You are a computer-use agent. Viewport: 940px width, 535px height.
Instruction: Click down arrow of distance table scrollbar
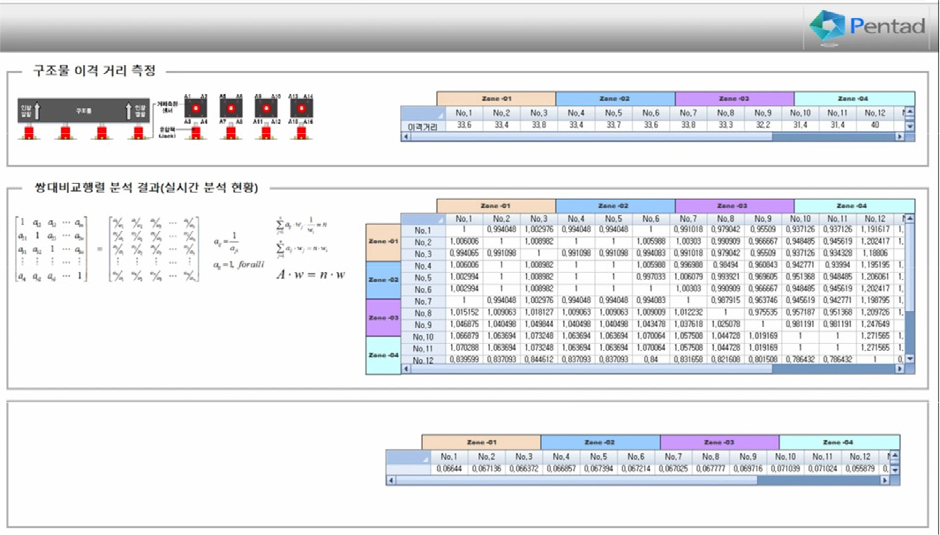click(x=909, y=127)
